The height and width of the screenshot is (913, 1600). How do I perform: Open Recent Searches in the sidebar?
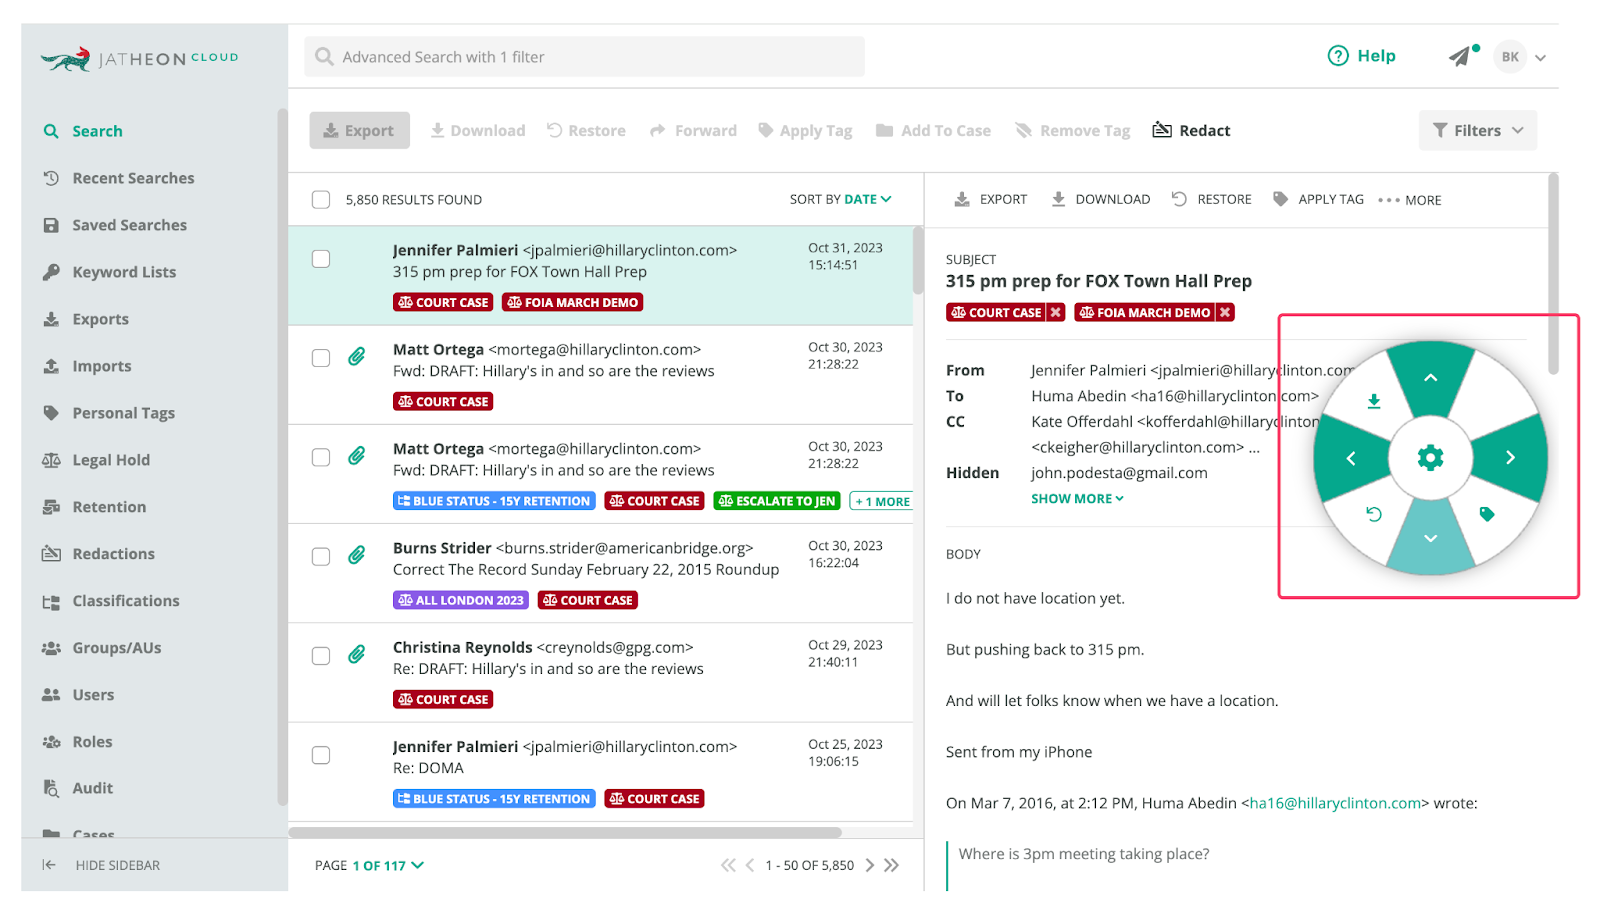[x=118, y=178]
